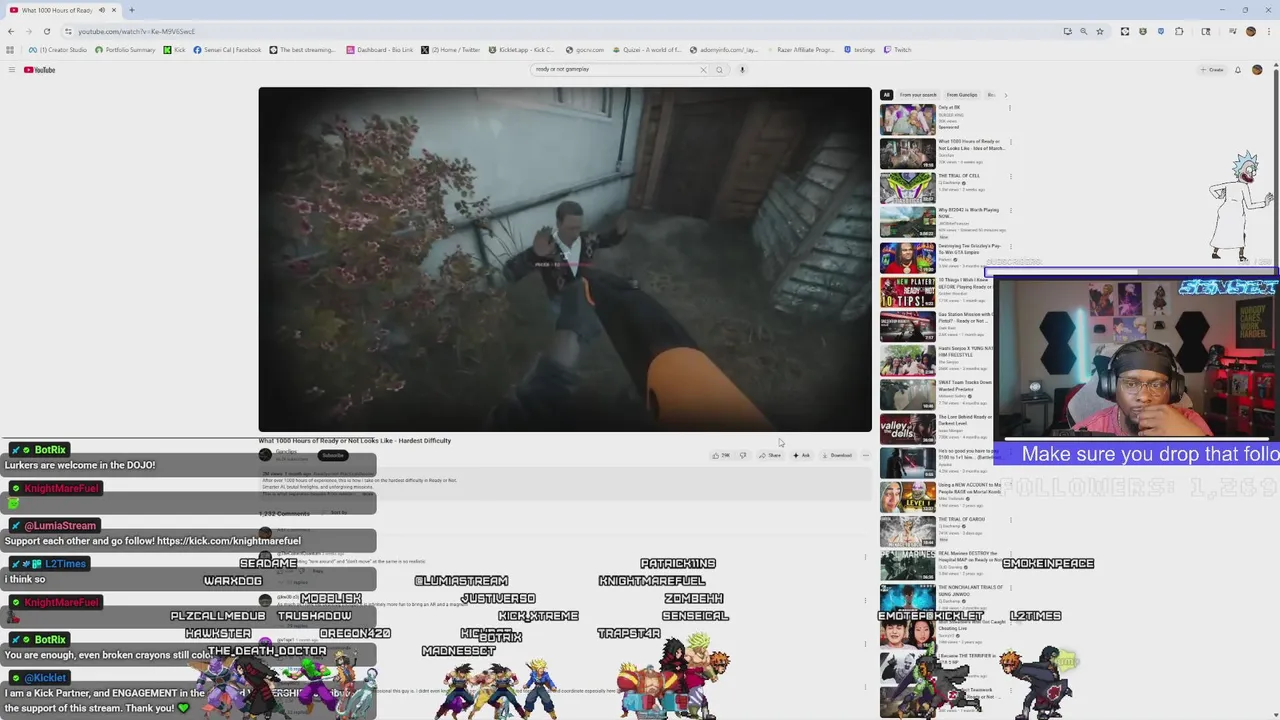Viewport: 1280px width, 720px height.
Task: Open YouTube notifications bell
Action: [x=1238, y=70]
